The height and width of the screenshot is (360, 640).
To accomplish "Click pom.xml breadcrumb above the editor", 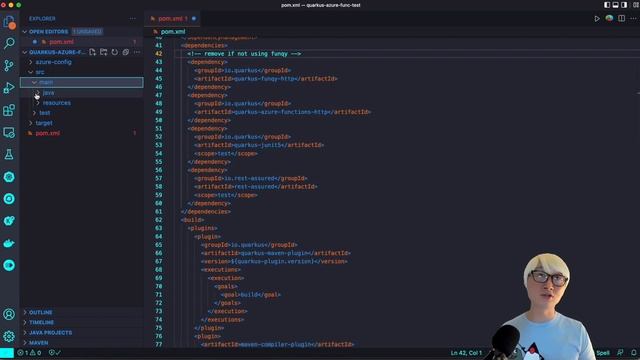I will 173,31.
